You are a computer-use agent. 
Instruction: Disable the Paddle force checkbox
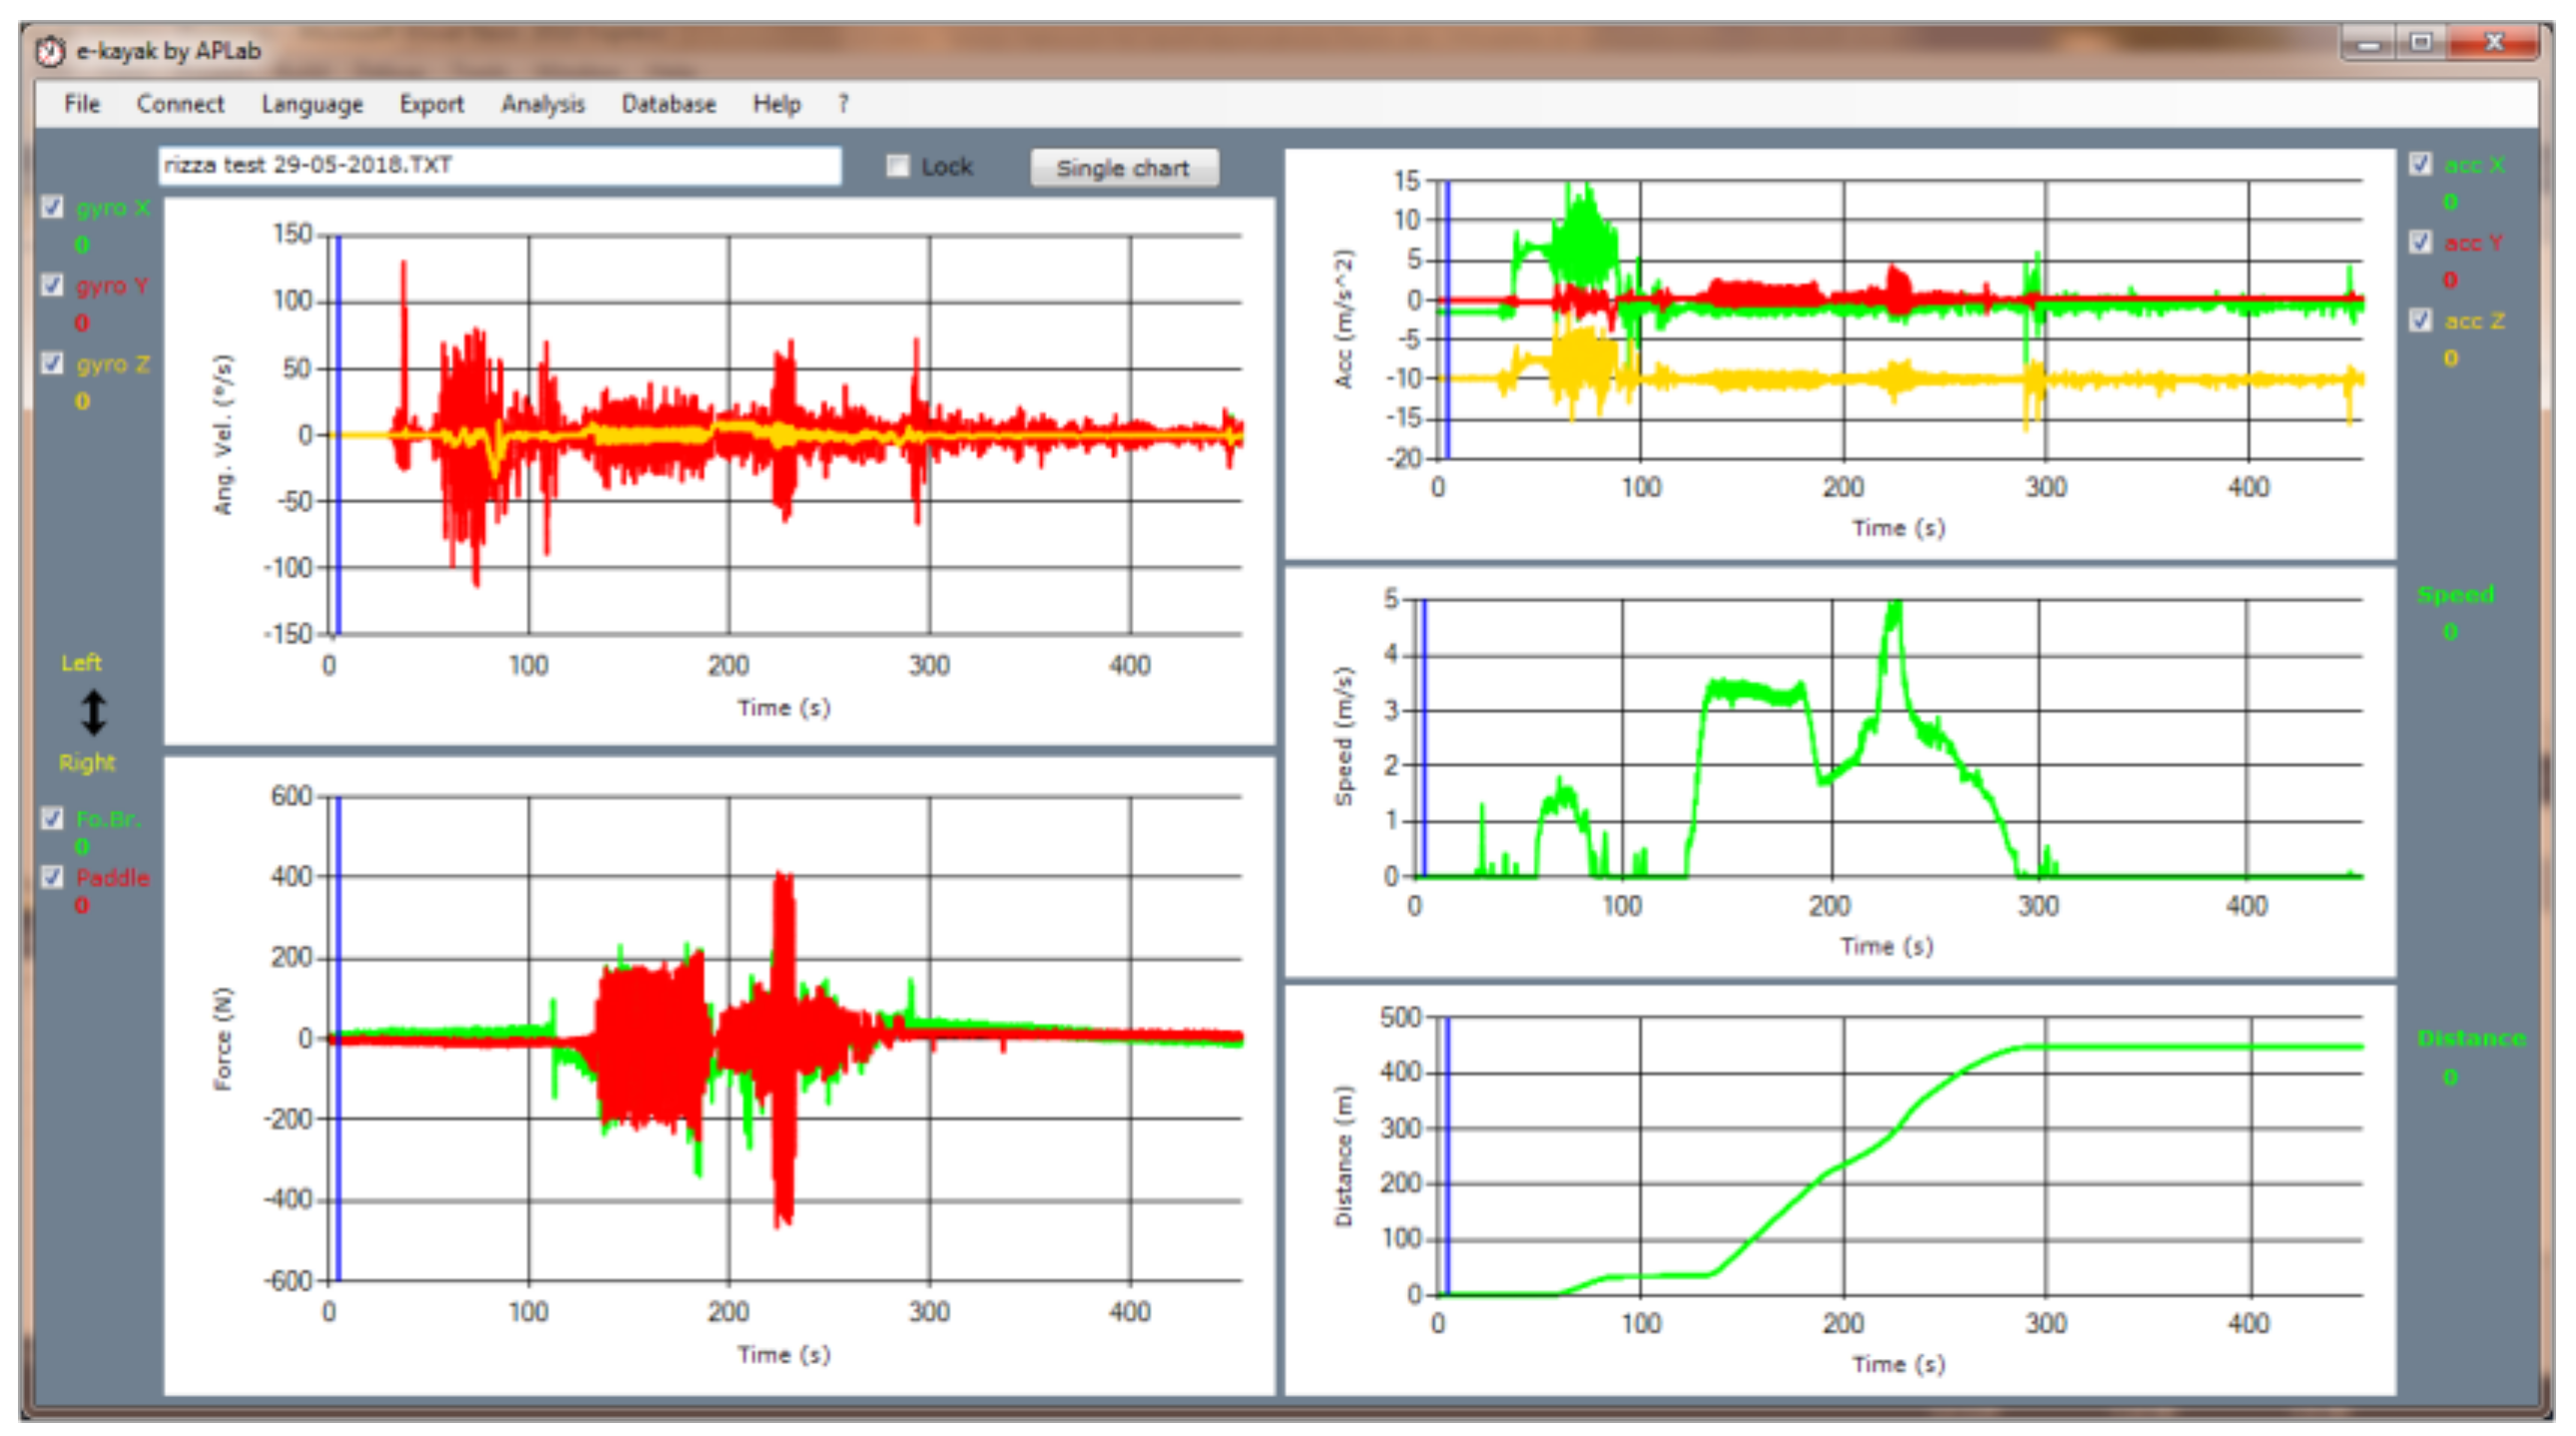(53, 877)
